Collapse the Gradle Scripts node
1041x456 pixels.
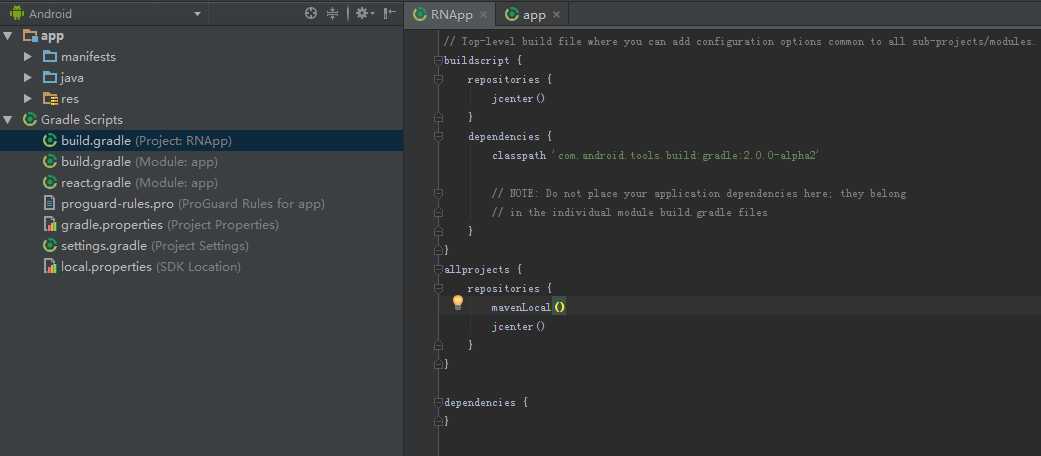pyautogui.click(x=9, y=120)
